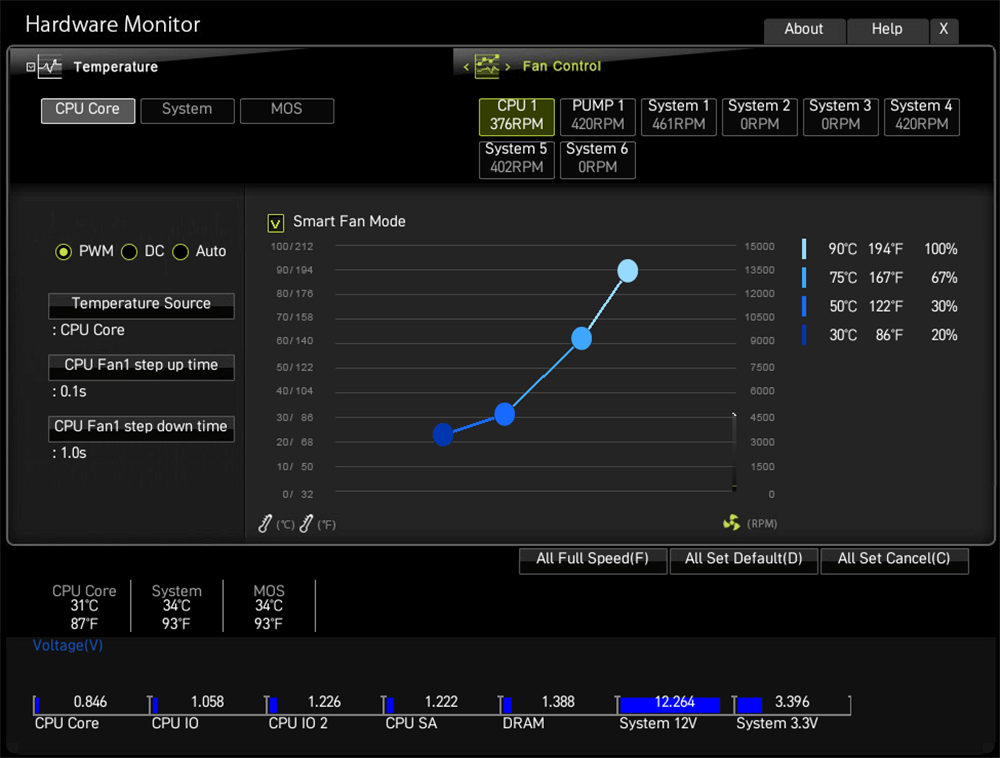
Task: Open CPU Fan1 step up time setting
Action: (141, 366)
